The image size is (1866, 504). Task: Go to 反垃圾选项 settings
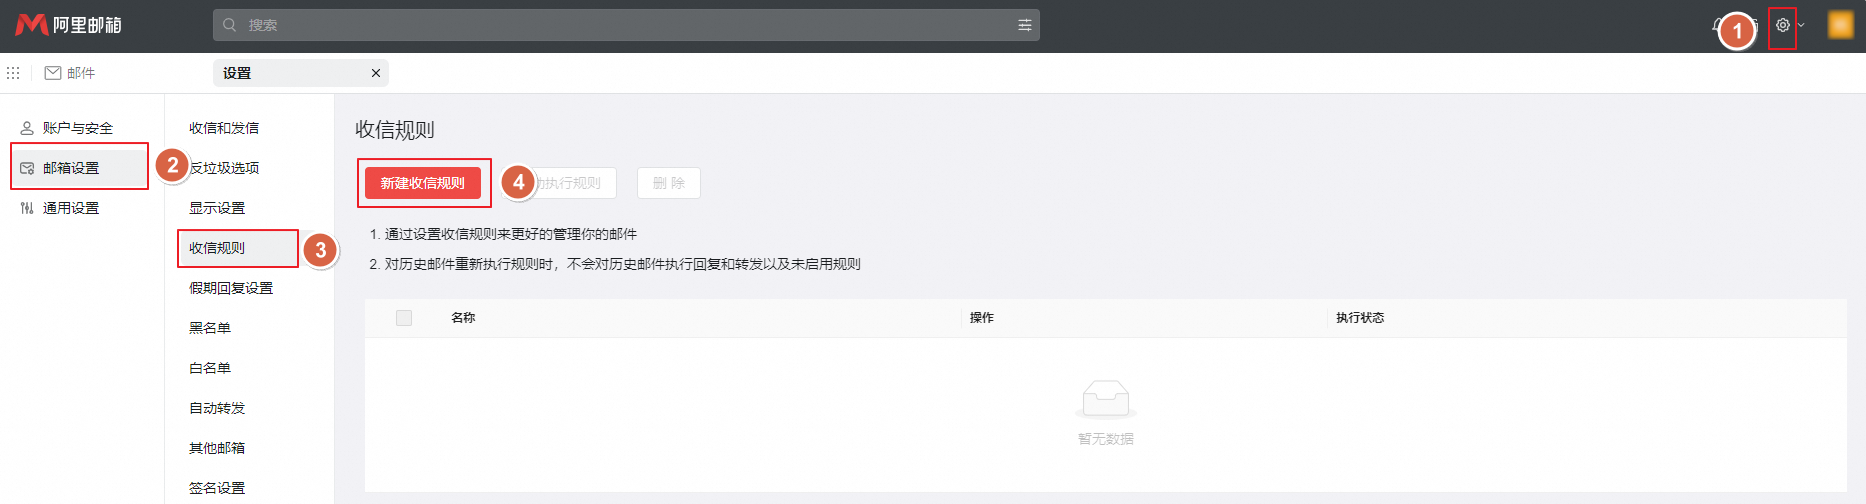[227, 168]
